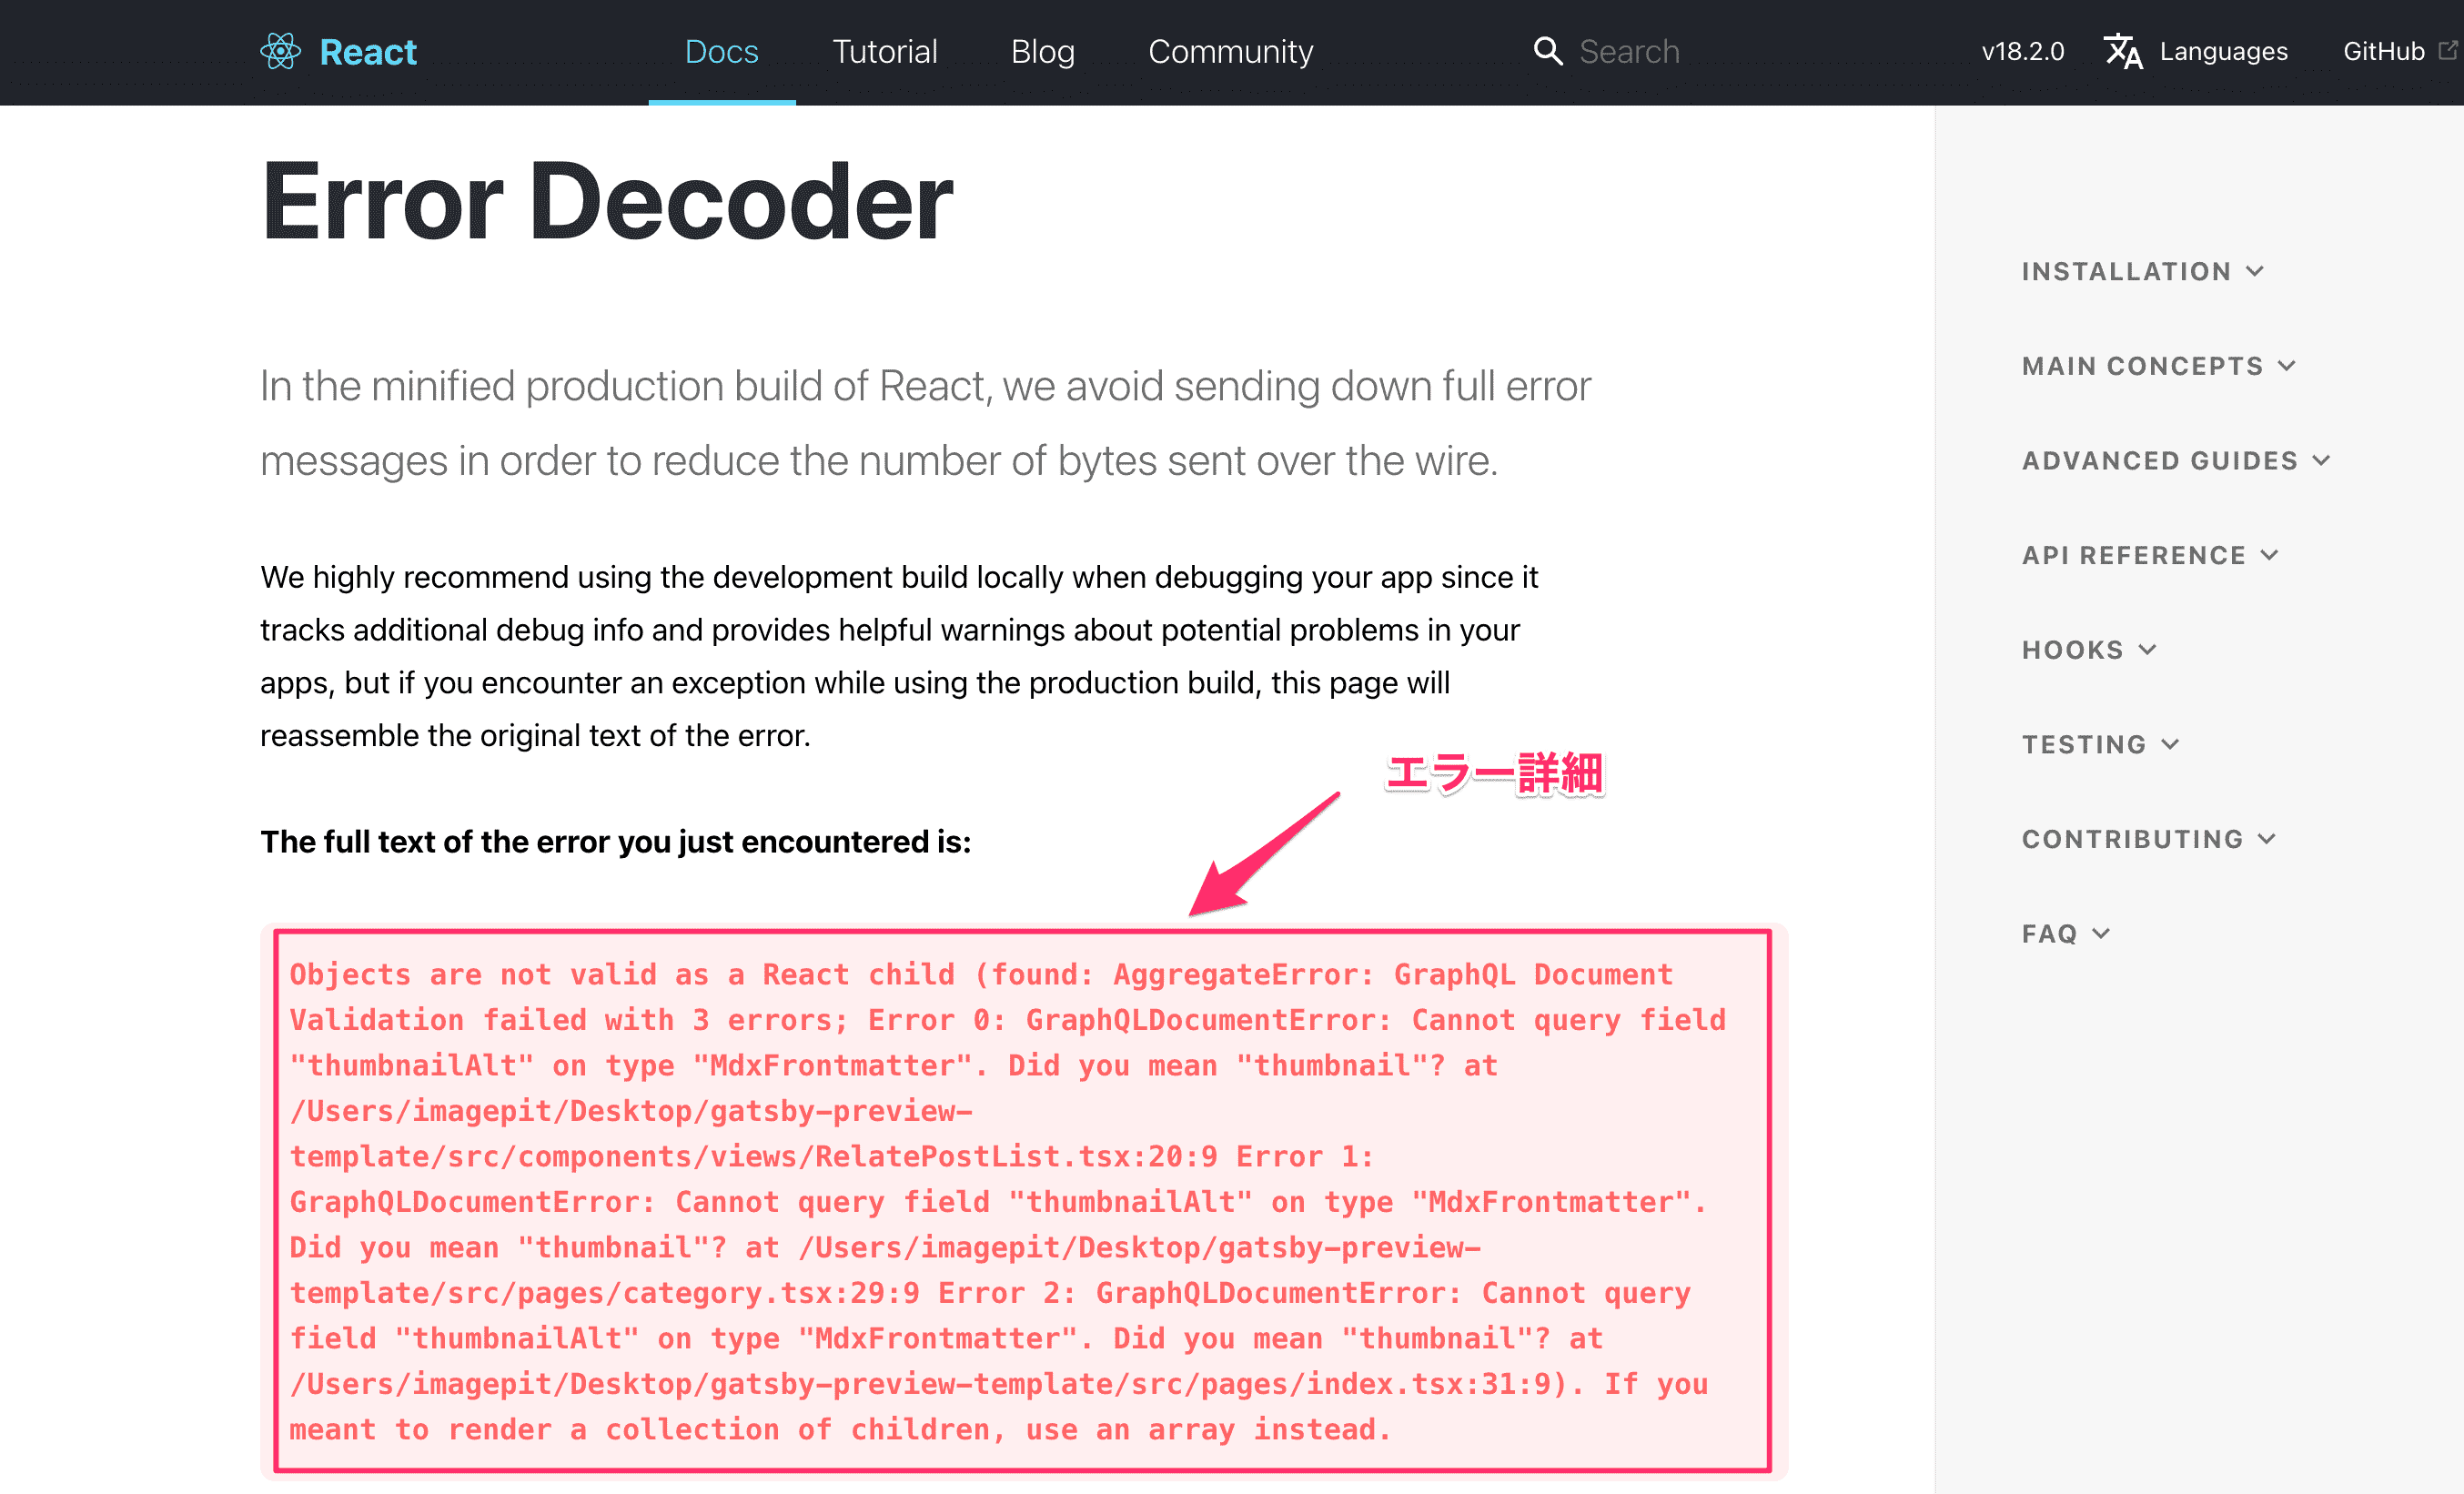Open the HOOKS section
Image resolution: width=2464 pixels, height=1494 pixels.
[x=2089, y=648]
